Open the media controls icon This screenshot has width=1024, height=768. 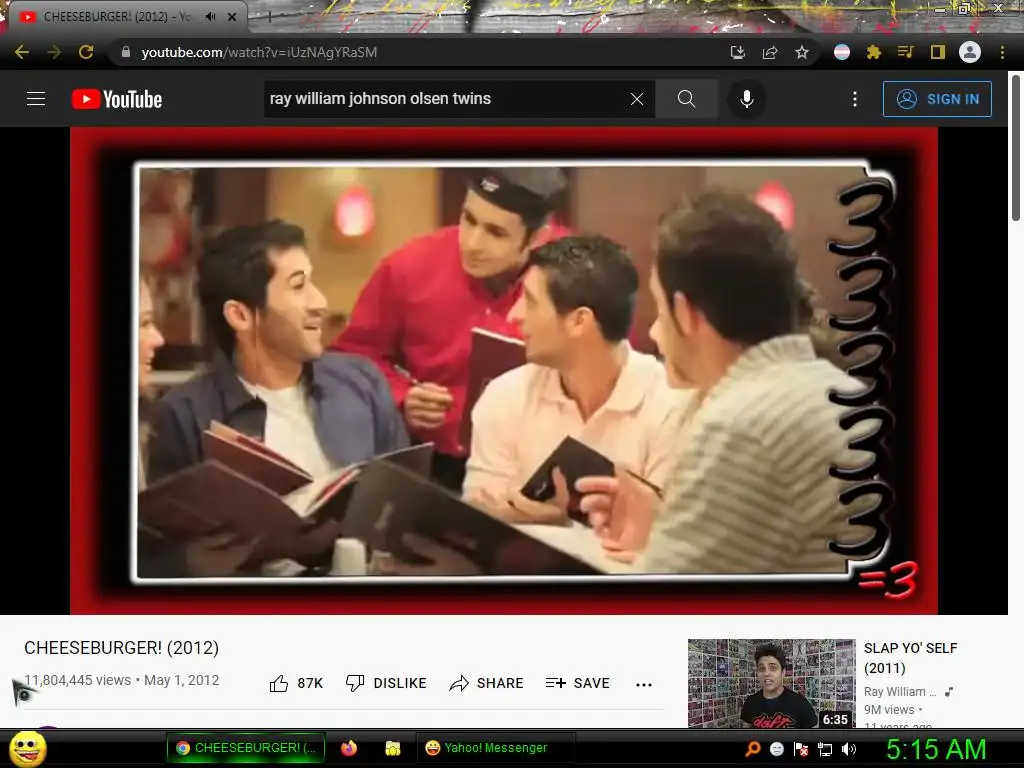905,52
